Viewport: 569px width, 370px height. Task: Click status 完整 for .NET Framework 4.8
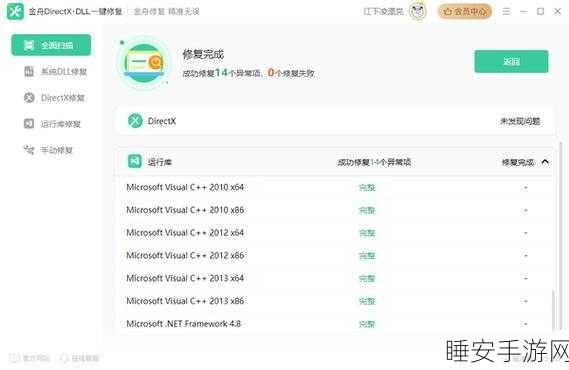(367, 324)
